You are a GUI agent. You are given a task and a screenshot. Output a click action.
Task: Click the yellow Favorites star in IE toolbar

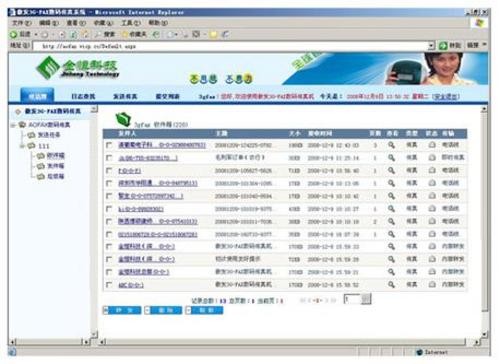coord(125,34)
